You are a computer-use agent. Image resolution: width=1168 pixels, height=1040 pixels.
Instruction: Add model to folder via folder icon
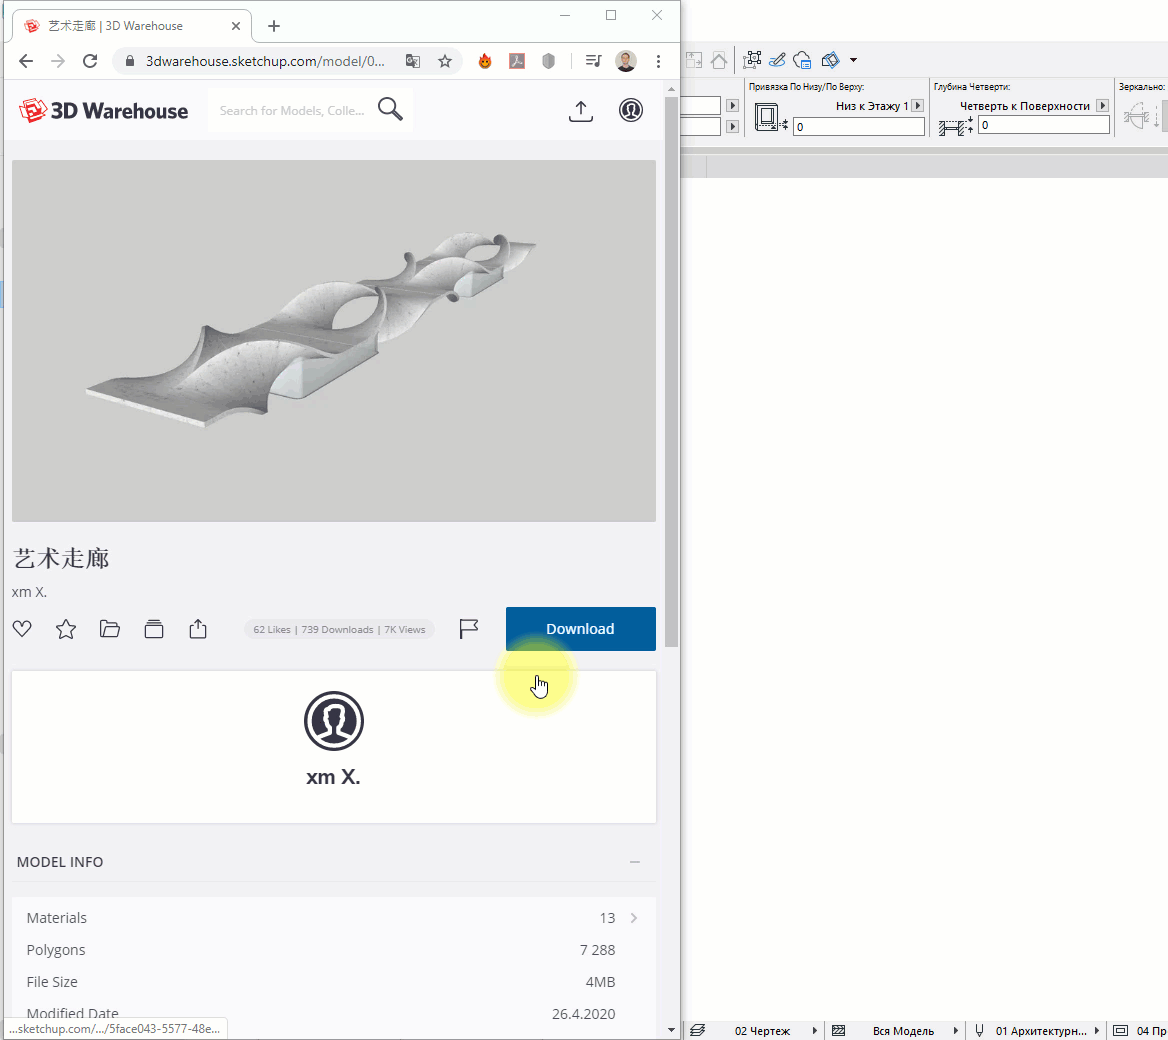point(110,629)
